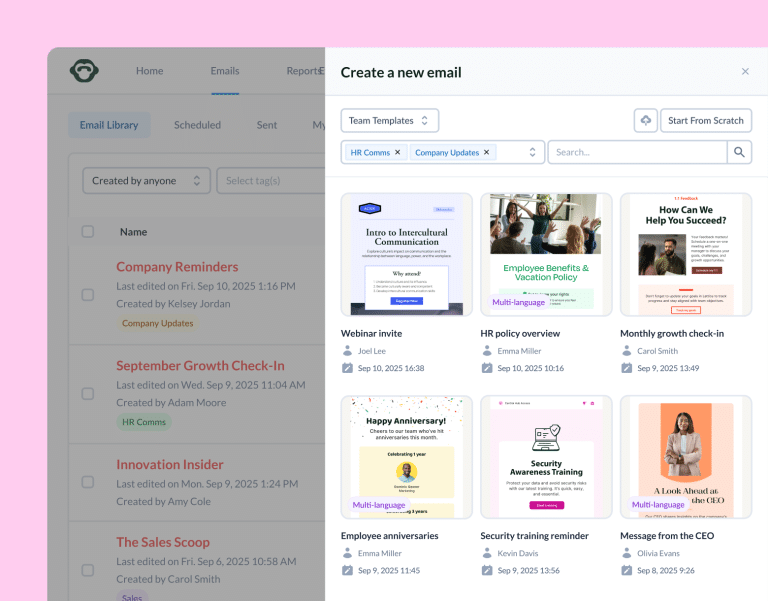Open the Home menu item

click(149, 71)
